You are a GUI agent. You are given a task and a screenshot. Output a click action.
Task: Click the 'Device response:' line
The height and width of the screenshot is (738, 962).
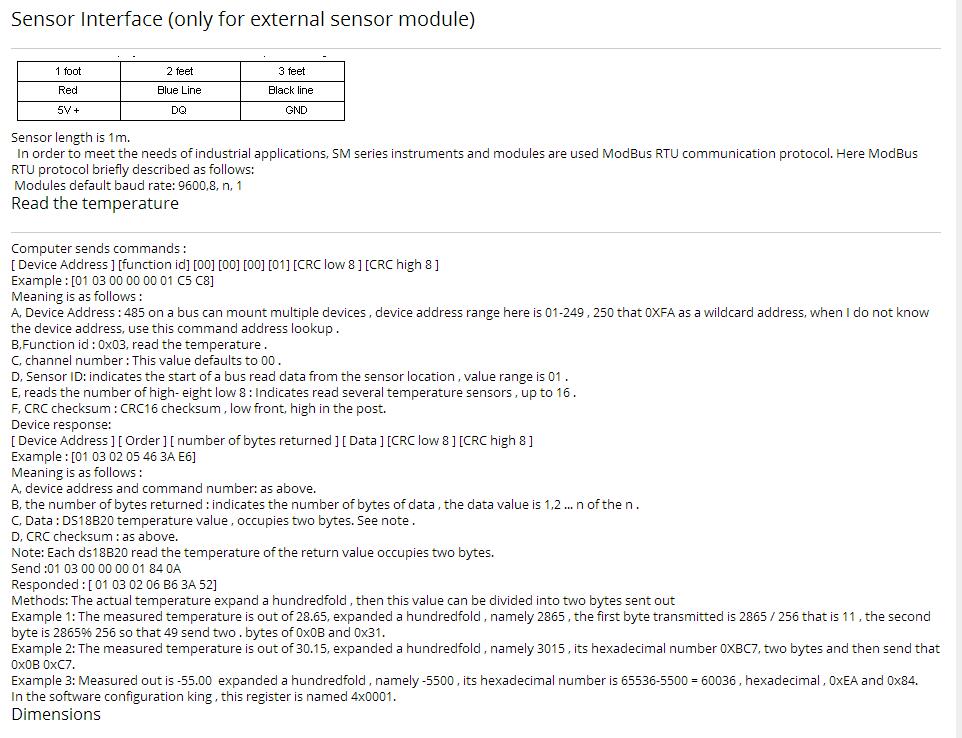pos(61,425)
